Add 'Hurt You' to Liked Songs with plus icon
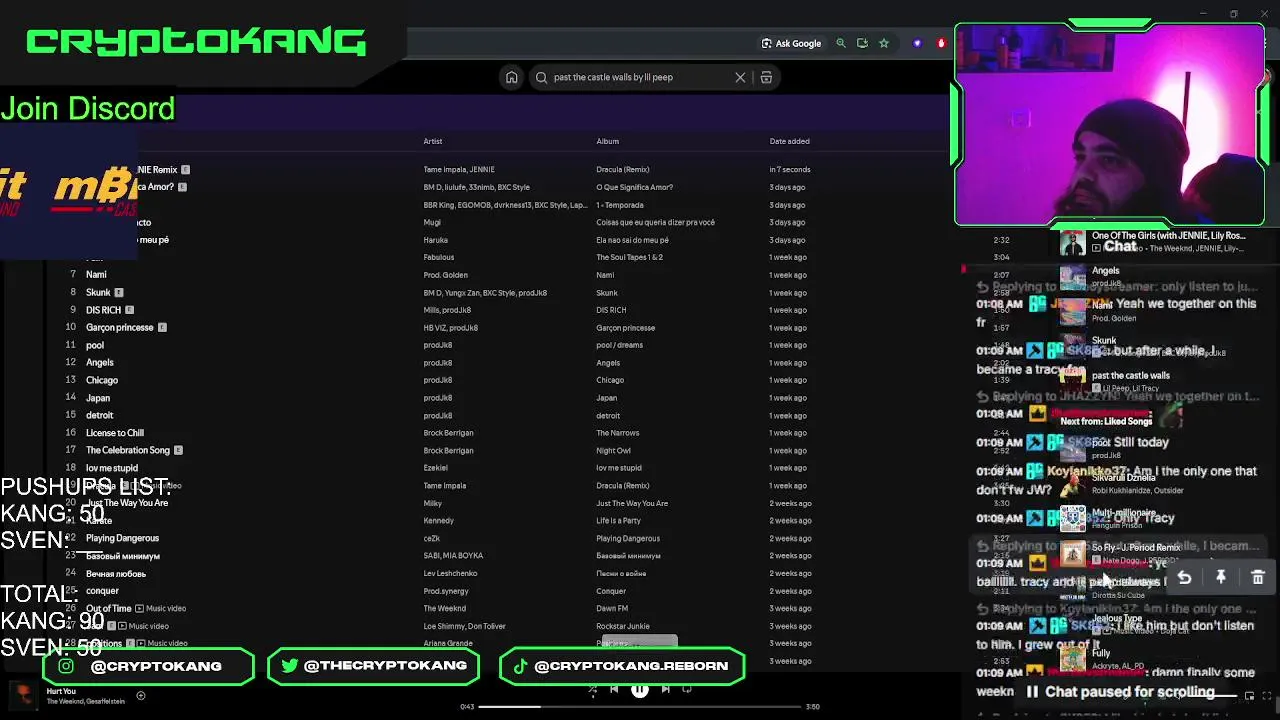Viewport: 1280px width, 720px height. tap(141, 695)
